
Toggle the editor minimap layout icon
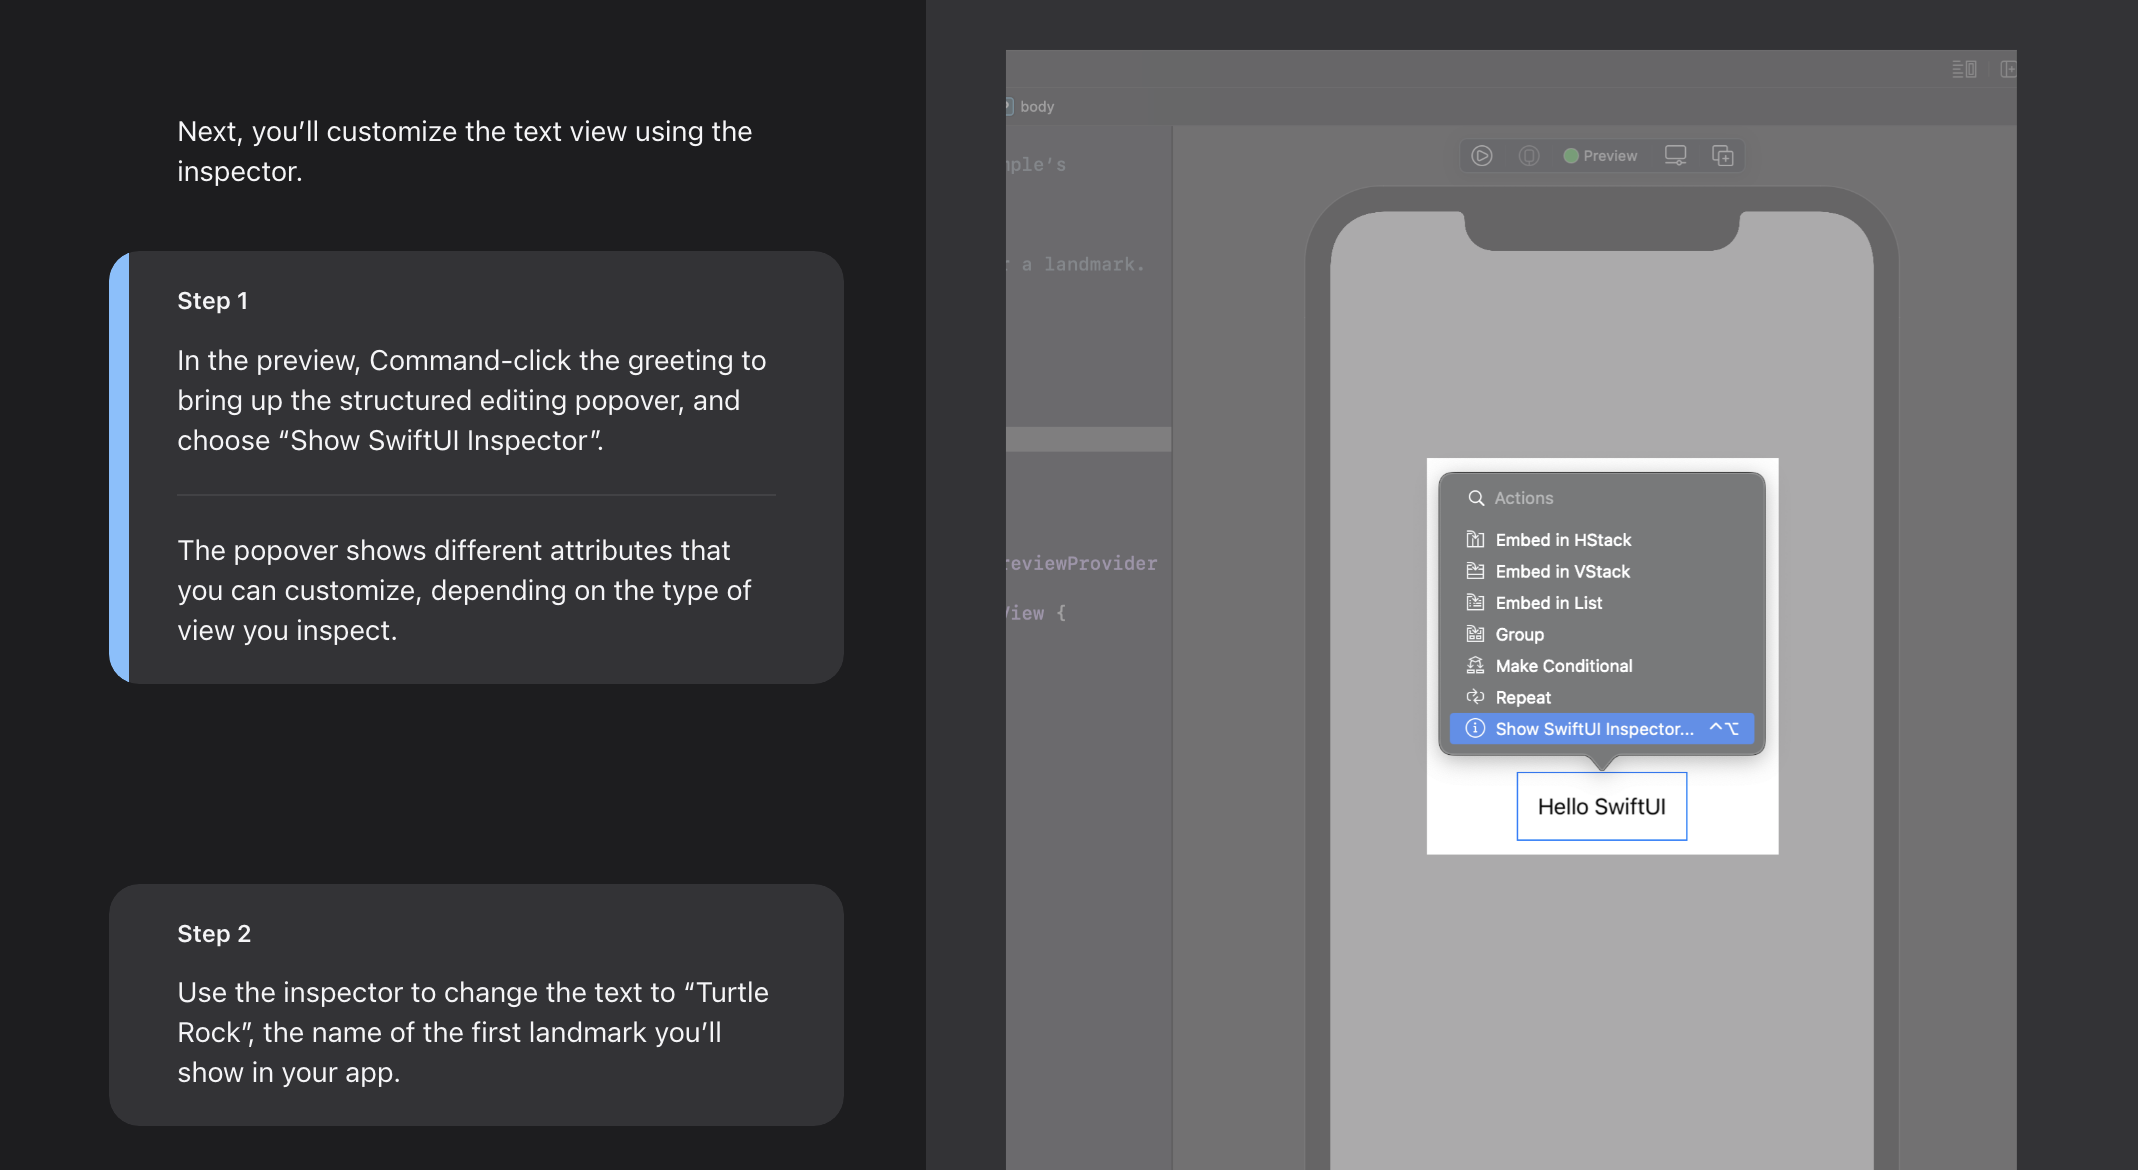point(1964,69)
